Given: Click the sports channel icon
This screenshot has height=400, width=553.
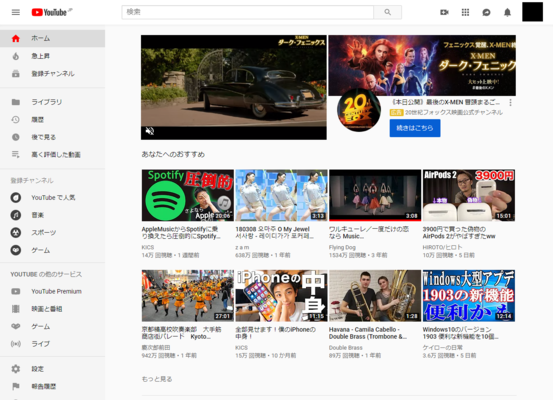Looking at the screenshot, I should click(16, 232).
